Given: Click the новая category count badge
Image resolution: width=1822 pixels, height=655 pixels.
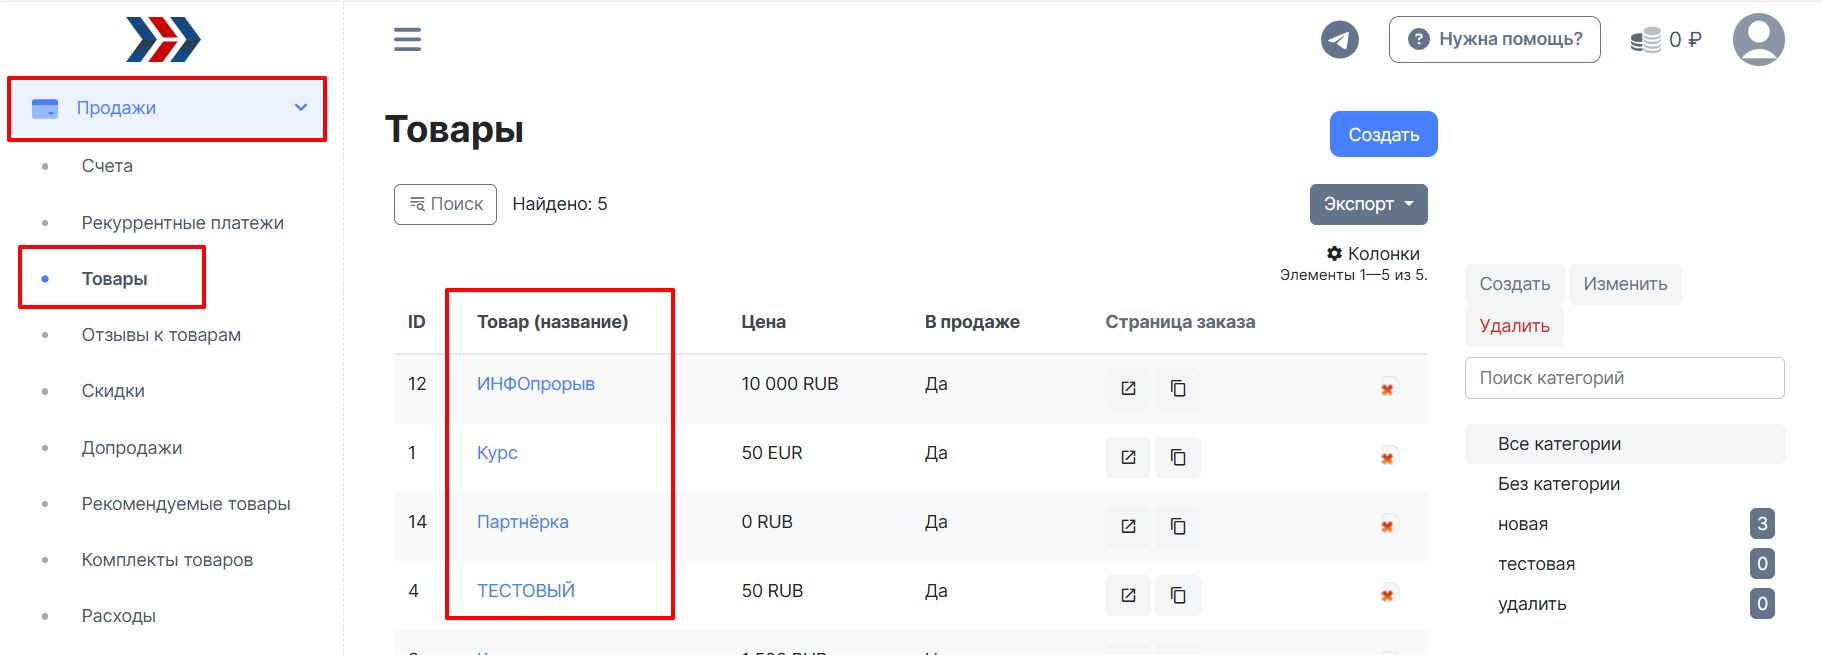Looking at the screenshot, I should [1762, 524].
